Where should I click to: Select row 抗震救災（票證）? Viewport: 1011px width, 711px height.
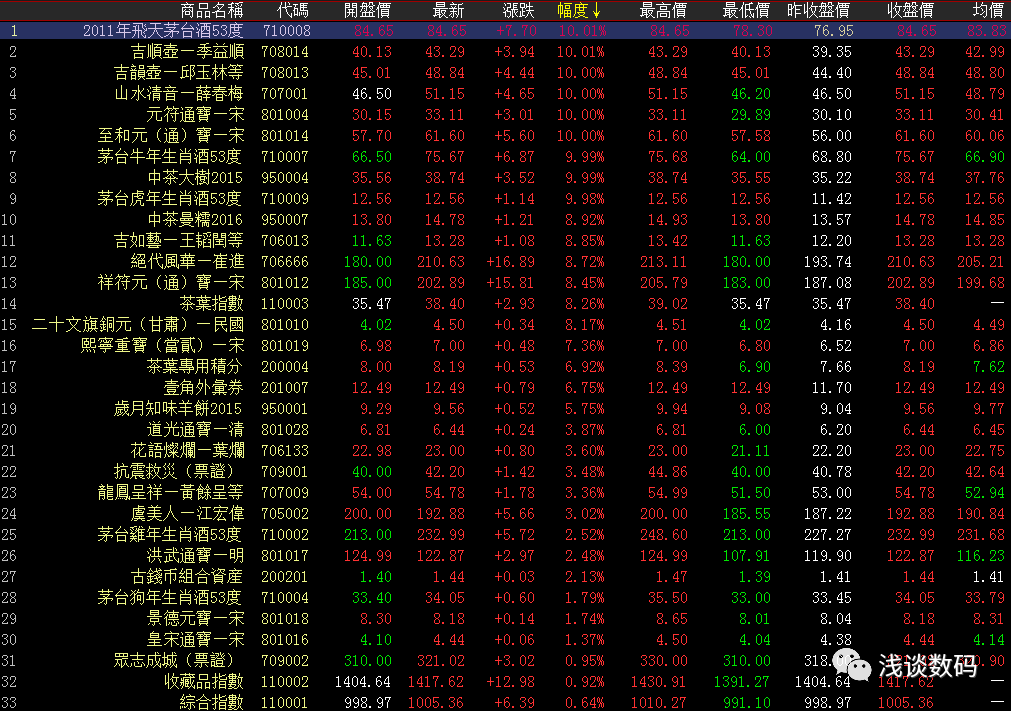point(506,471)
